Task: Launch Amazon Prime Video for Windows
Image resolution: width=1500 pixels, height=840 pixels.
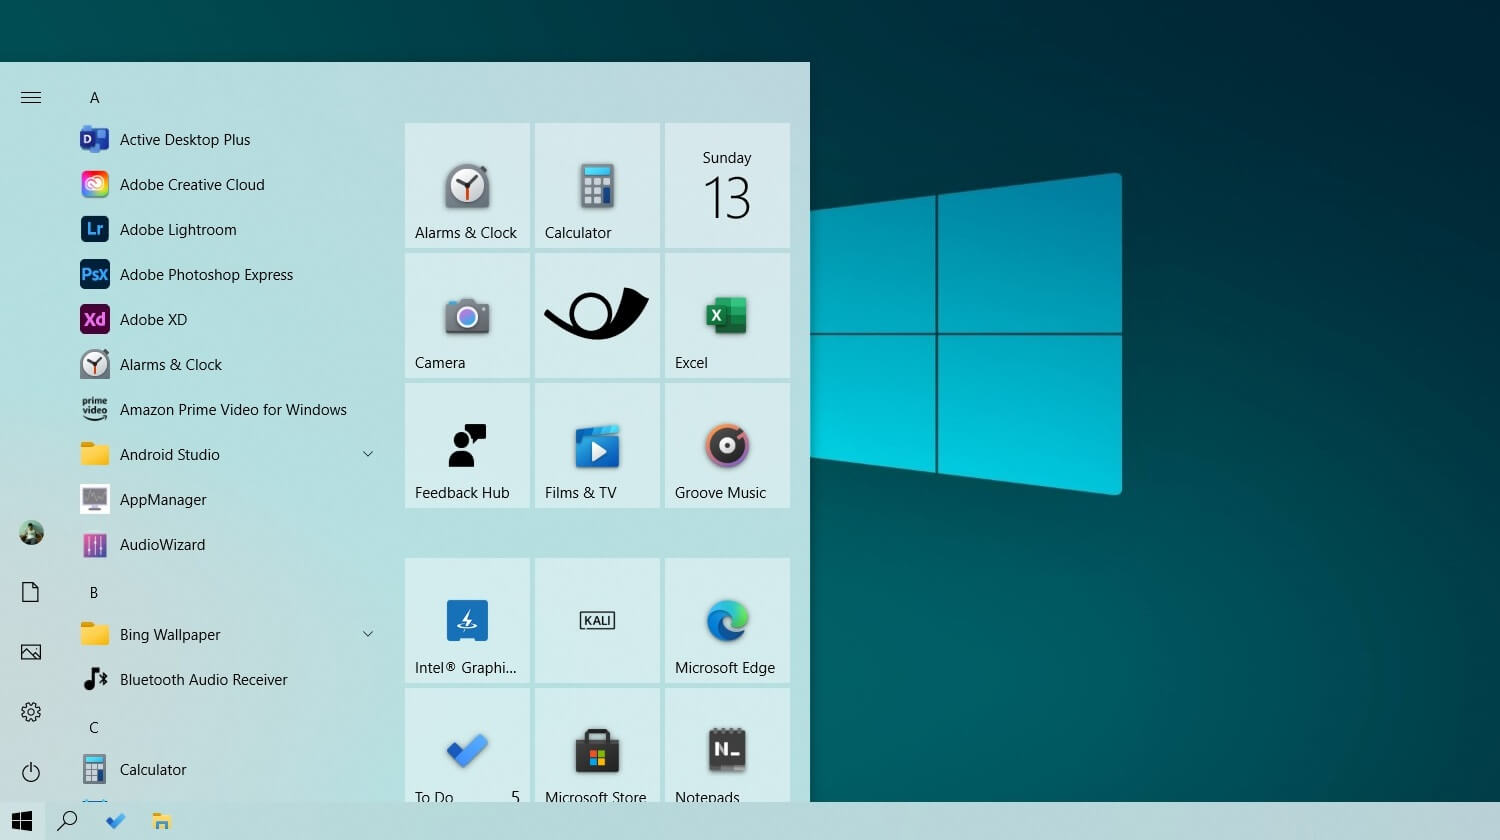Action: click(x=228, y=410)
